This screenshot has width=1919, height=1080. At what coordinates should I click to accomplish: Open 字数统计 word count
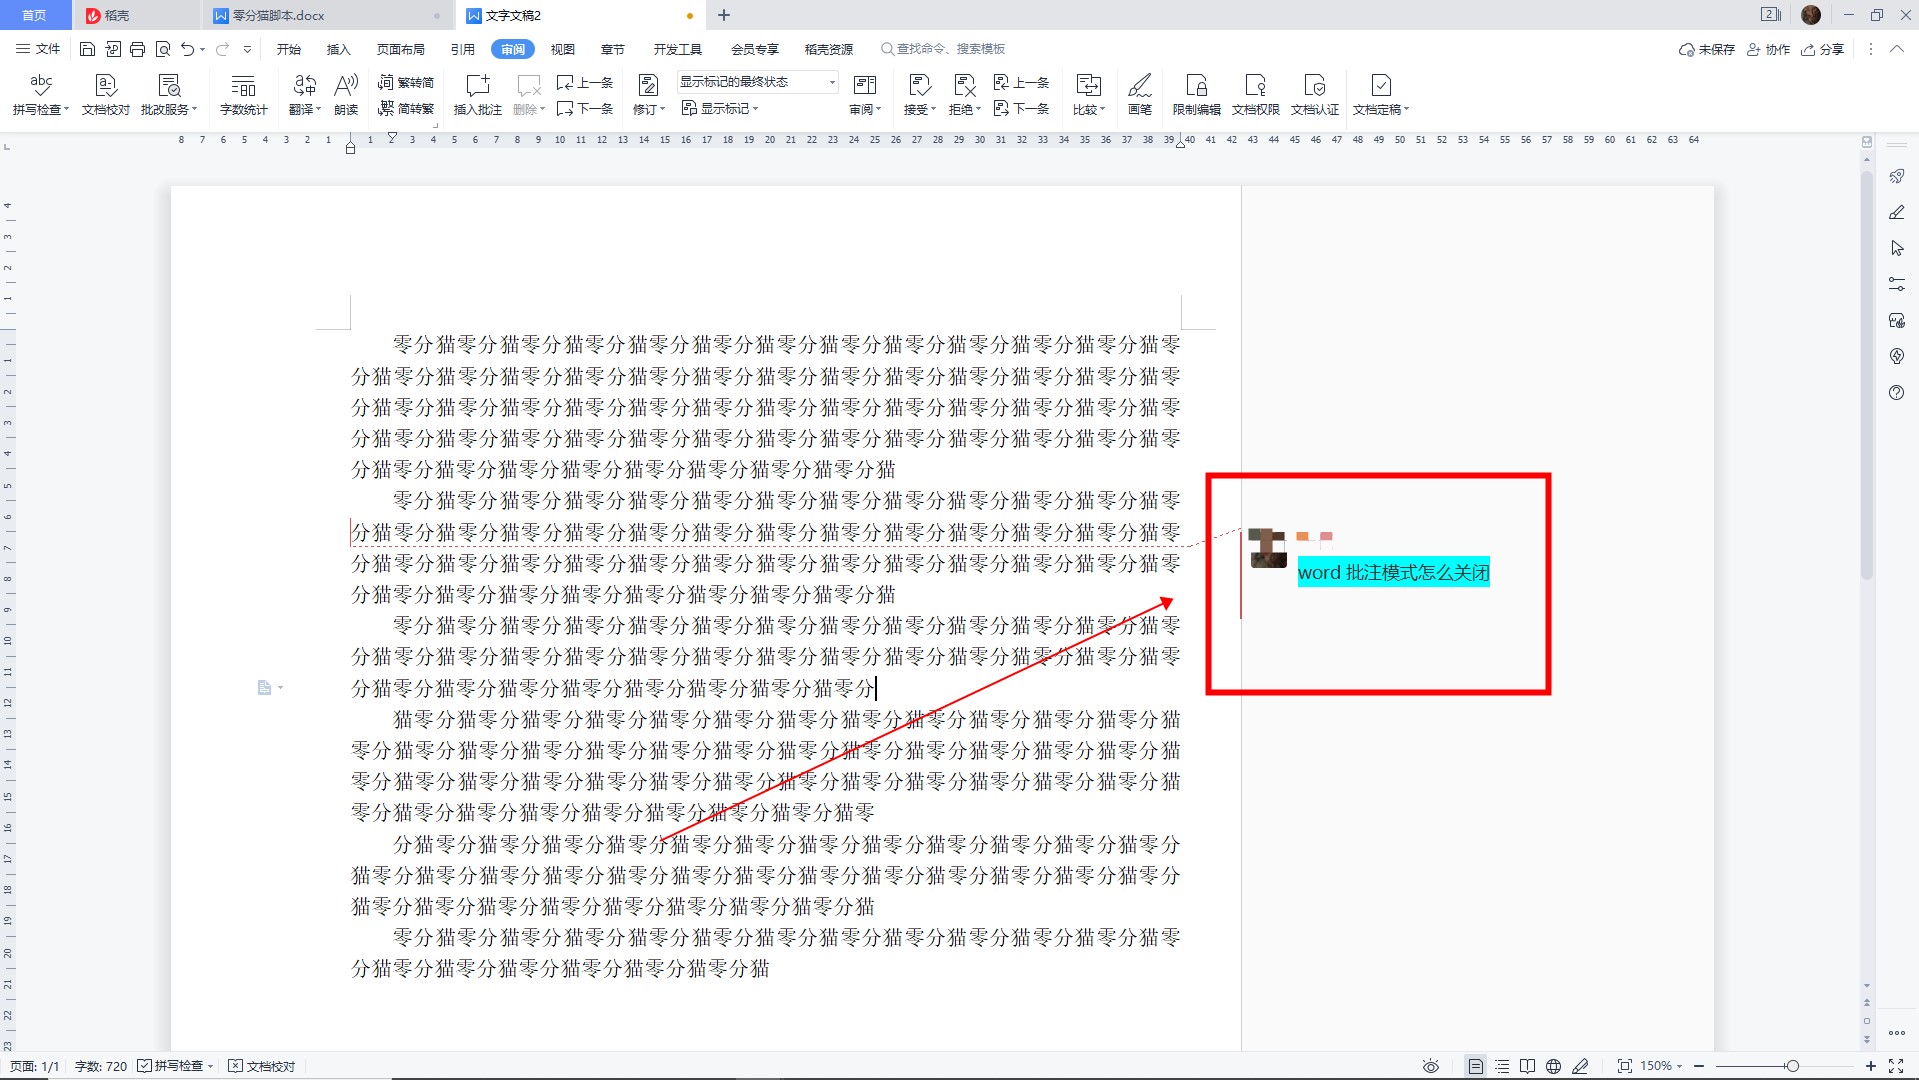pyautogui.click(x=243, y=95)
